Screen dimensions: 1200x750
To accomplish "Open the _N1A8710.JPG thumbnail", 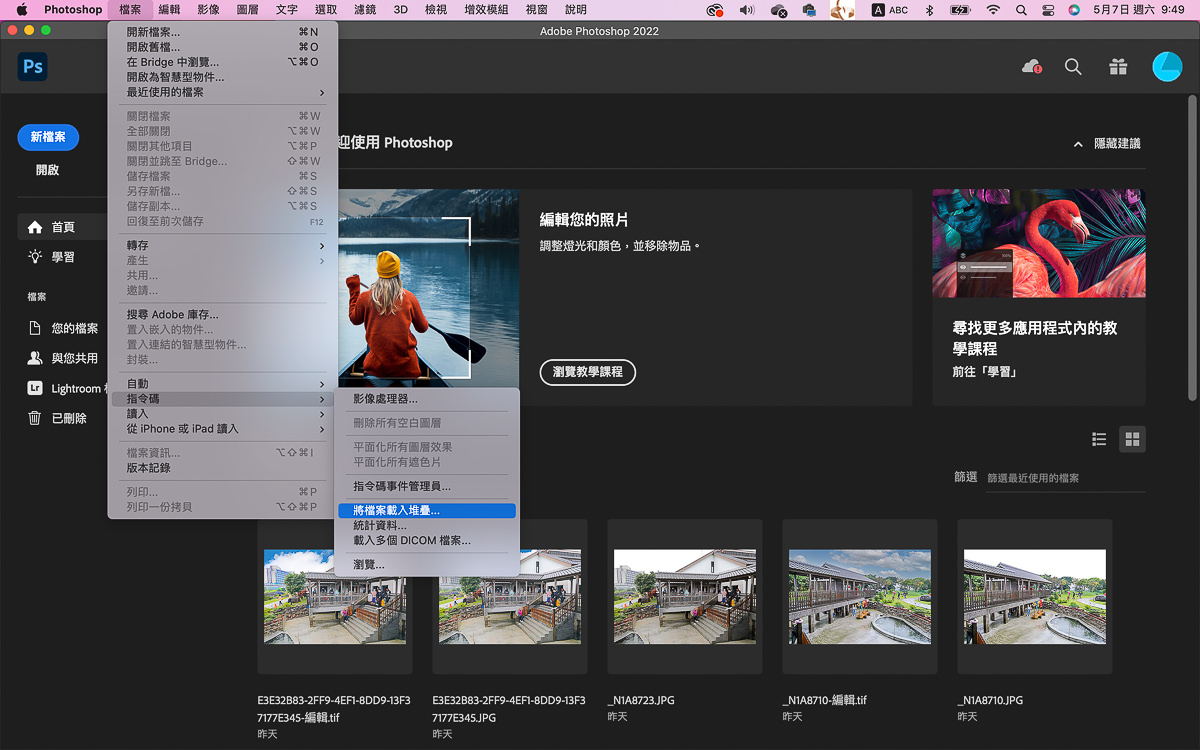I will pos(1035,597).
